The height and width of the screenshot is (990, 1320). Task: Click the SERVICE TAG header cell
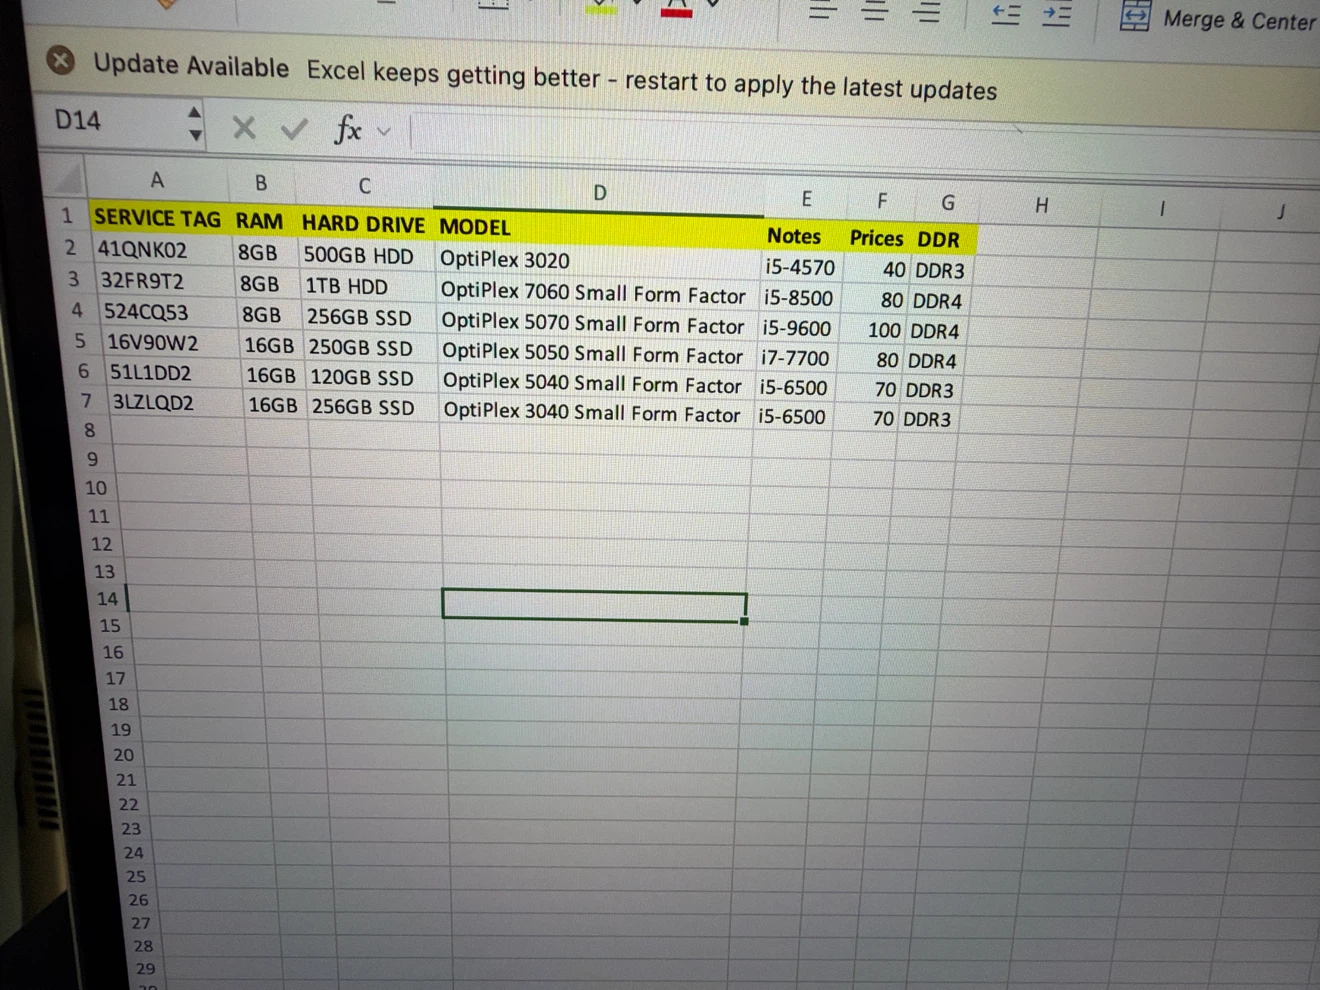pos(158,218)
